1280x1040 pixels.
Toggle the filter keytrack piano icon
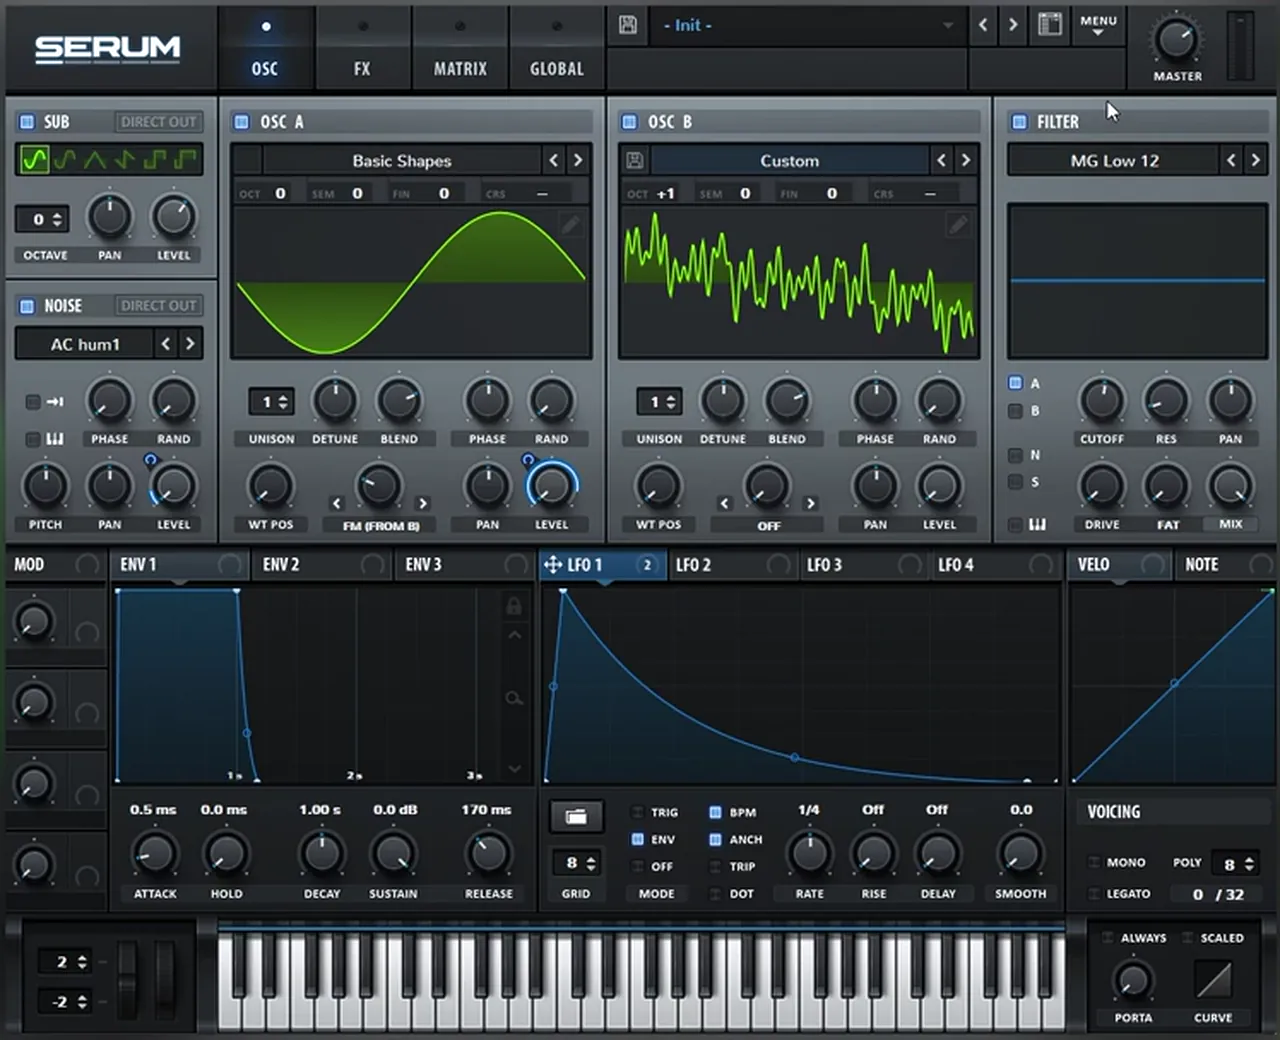1037,524
